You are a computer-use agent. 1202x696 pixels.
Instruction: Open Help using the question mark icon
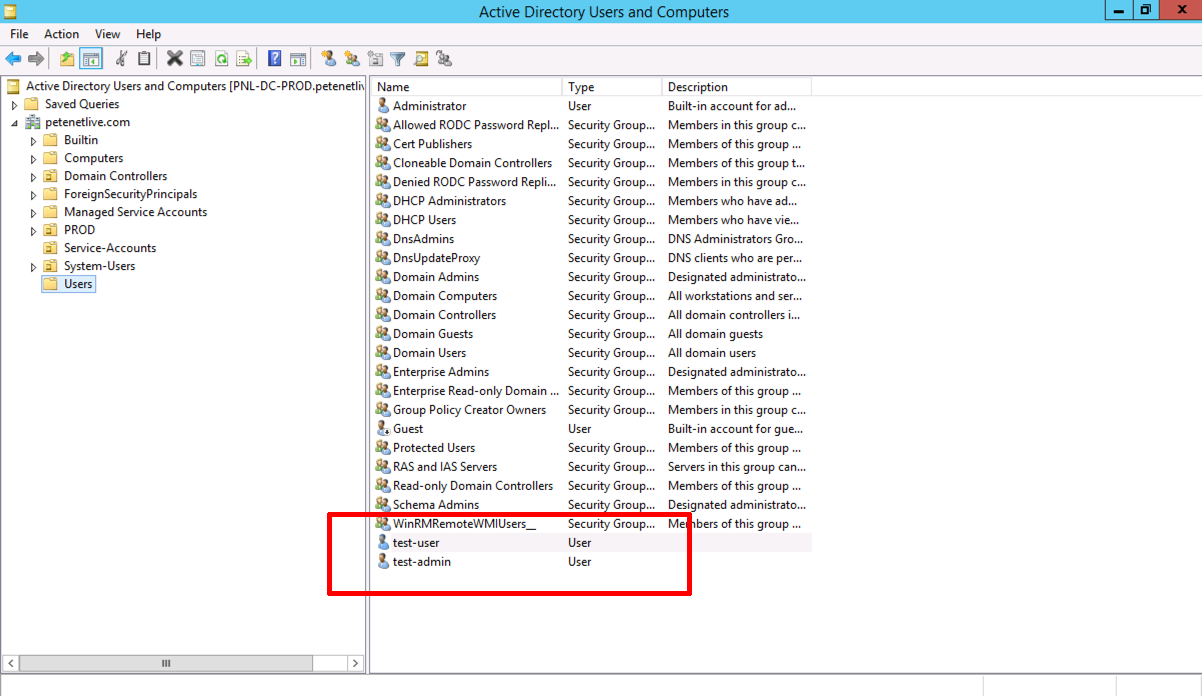pos(274,59)
